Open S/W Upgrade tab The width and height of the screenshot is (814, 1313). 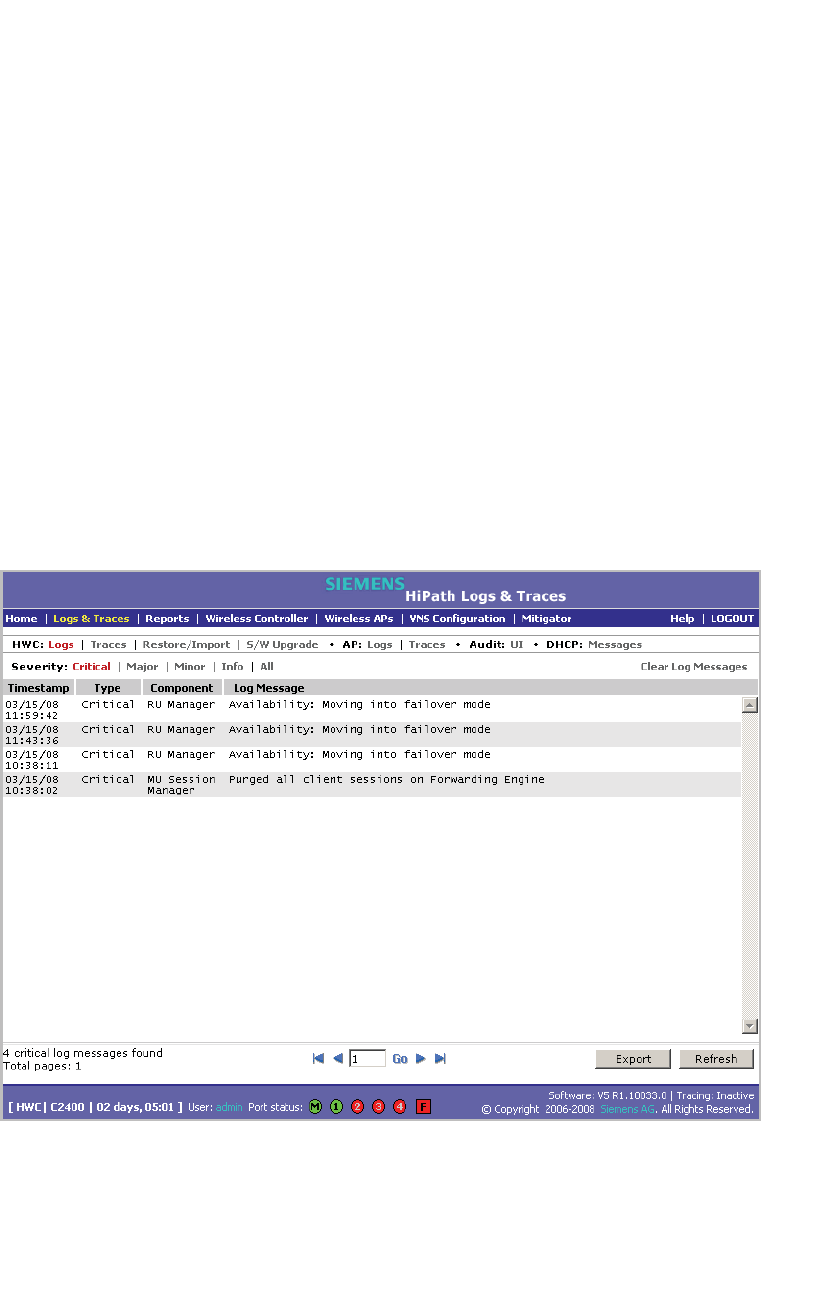coord(282,645)
